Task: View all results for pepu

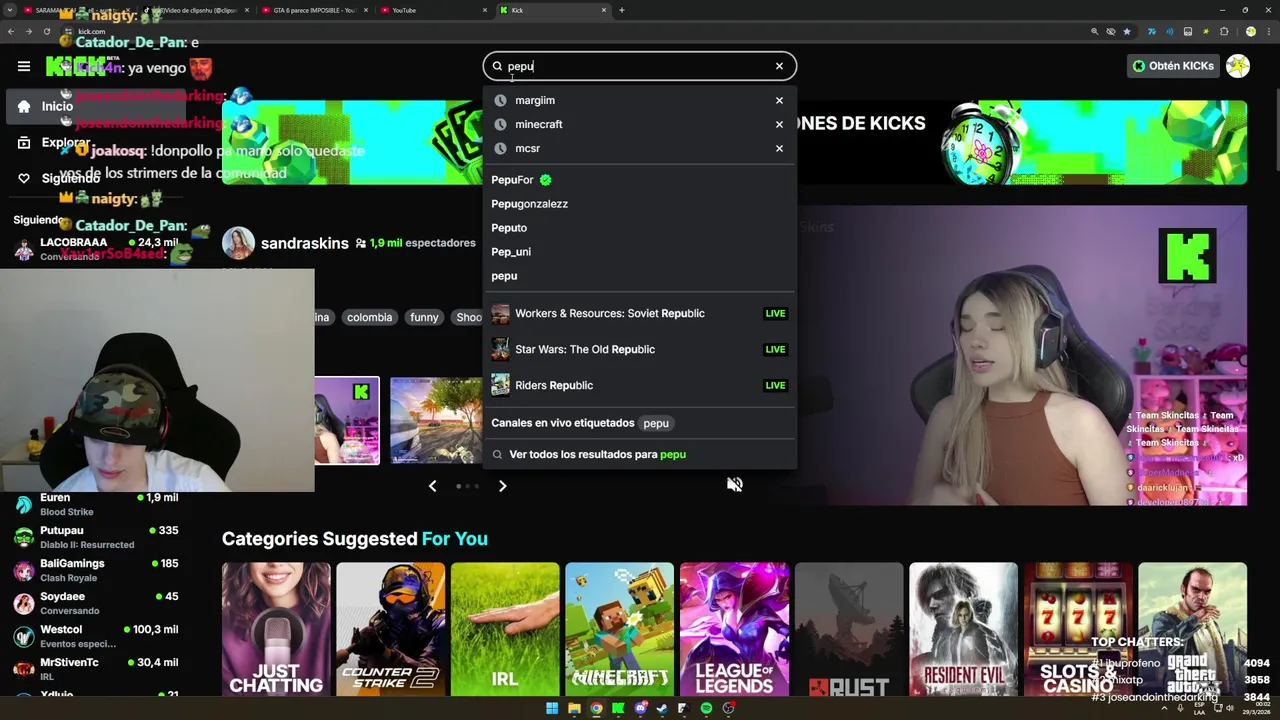Action: [597, 454]
